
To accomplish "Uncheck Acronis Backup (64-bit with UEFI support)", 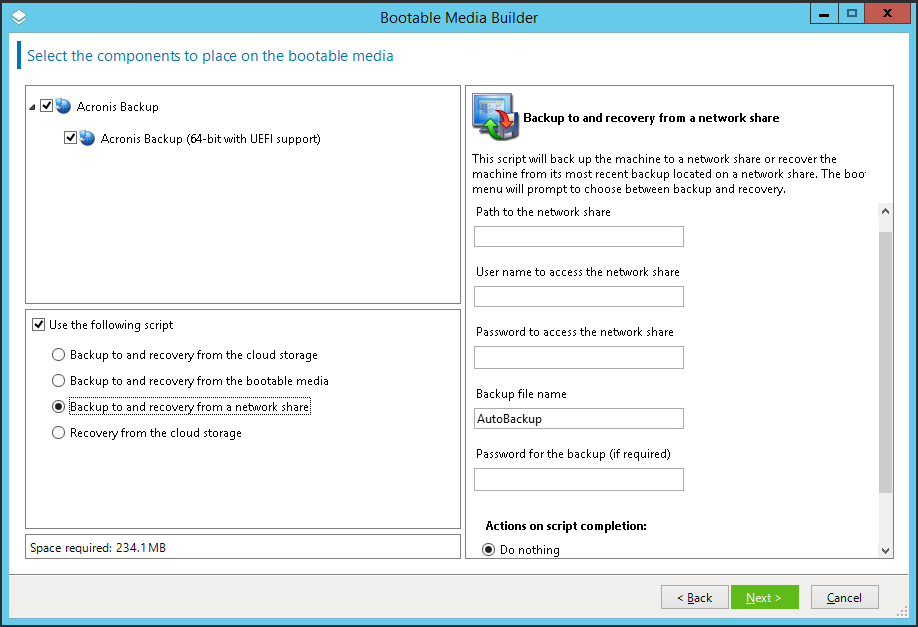I will click(70, 137).
